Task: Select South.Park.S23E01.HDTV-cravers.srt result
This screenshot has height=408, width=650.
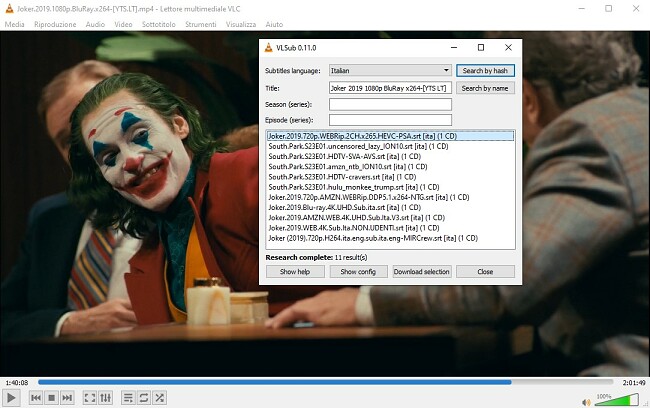Action: [390, 177]
